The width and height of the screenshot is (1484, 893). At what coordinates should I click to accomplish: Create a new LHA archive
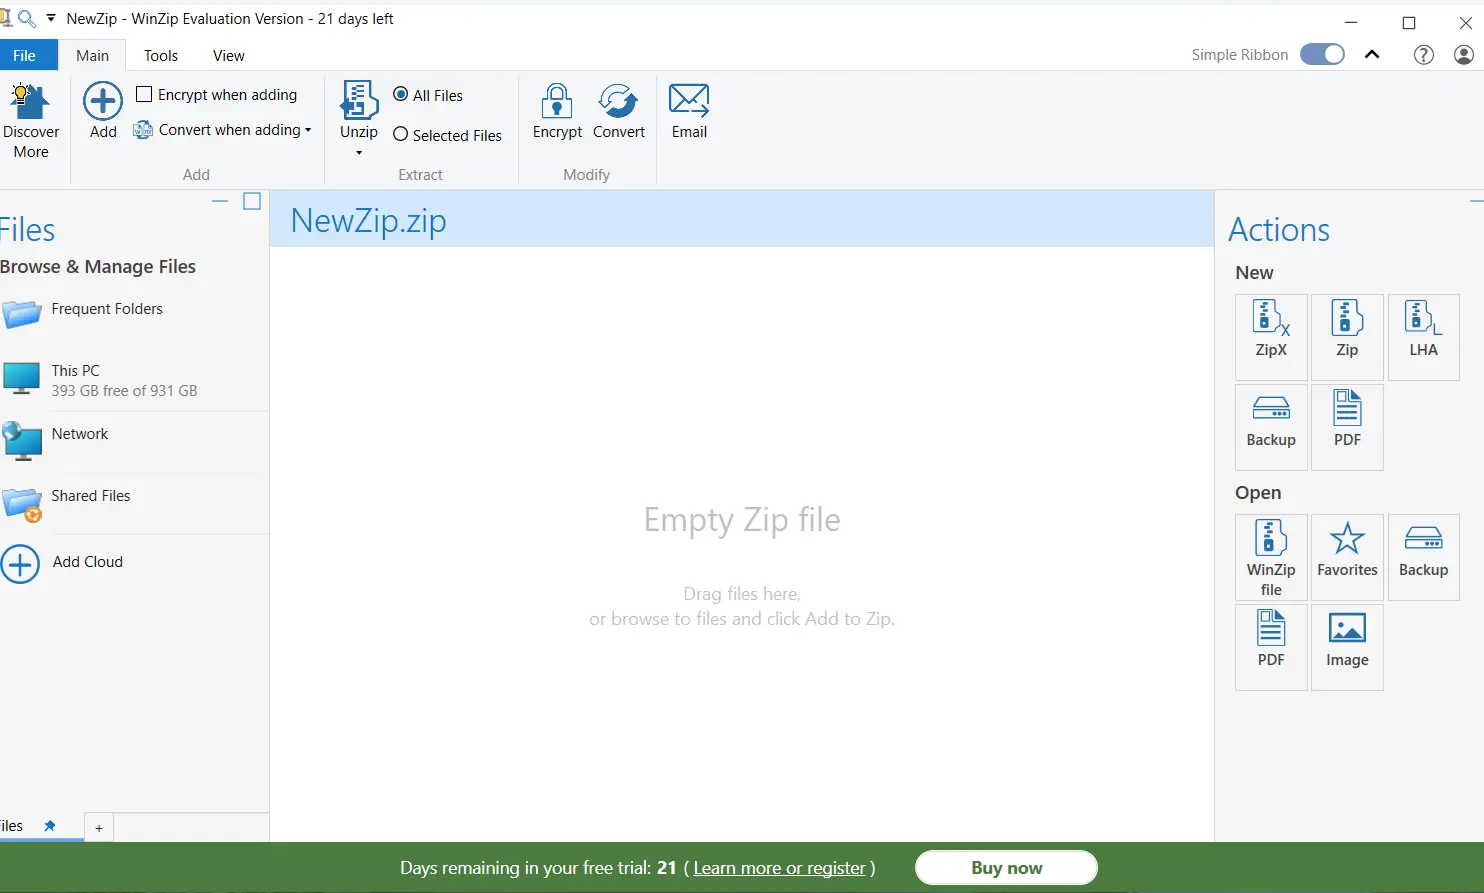(x=1424, y=337)
